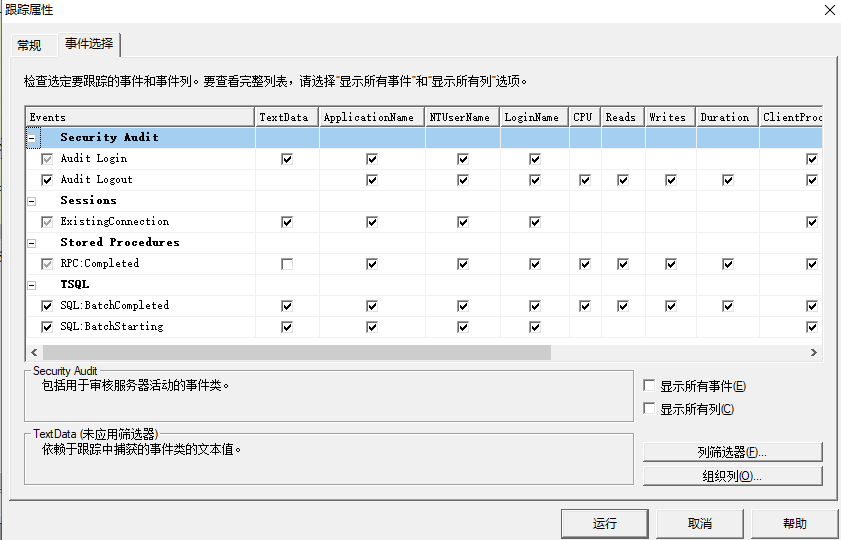Collapse the Security Audit category
841x540 pixels.
point(32,138)
